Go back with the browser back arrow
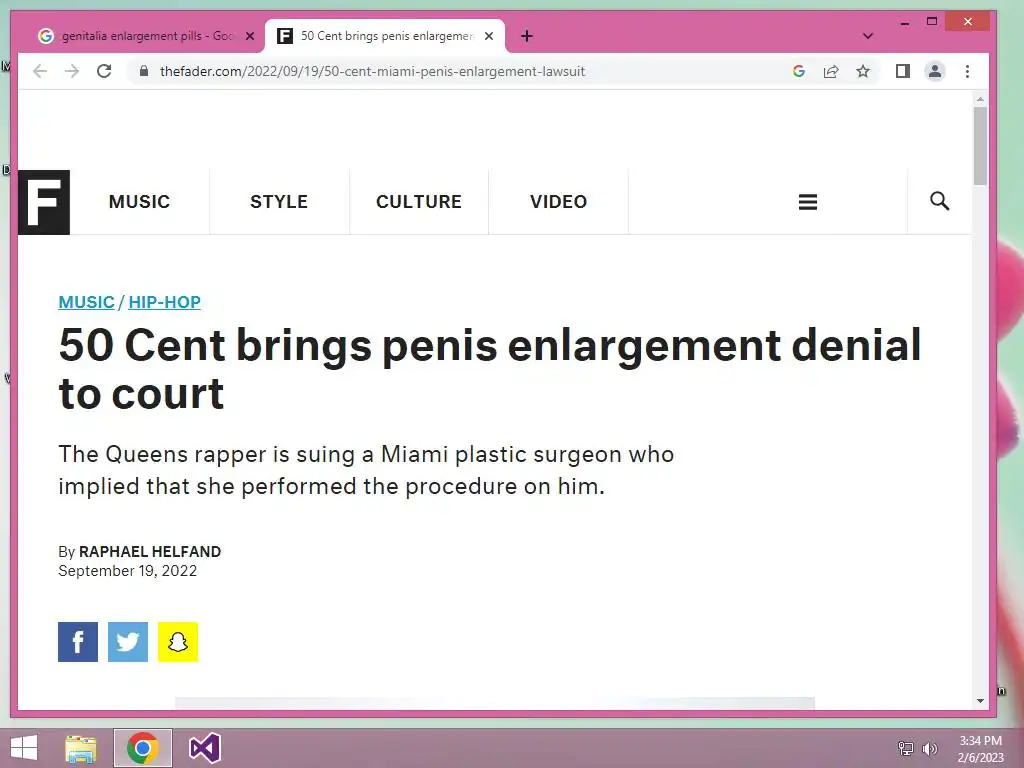Screen dimensions: 1024x768 [x=40, y=71]
